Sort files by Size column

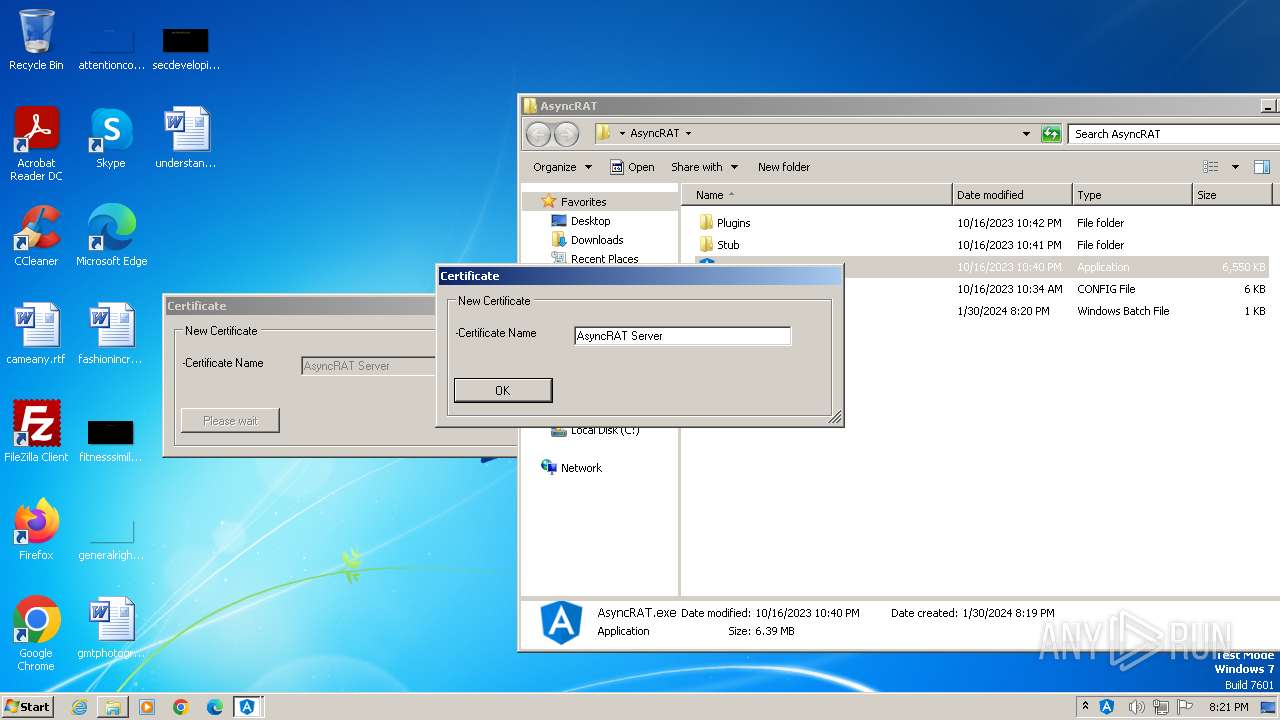tap(1231, 195)
